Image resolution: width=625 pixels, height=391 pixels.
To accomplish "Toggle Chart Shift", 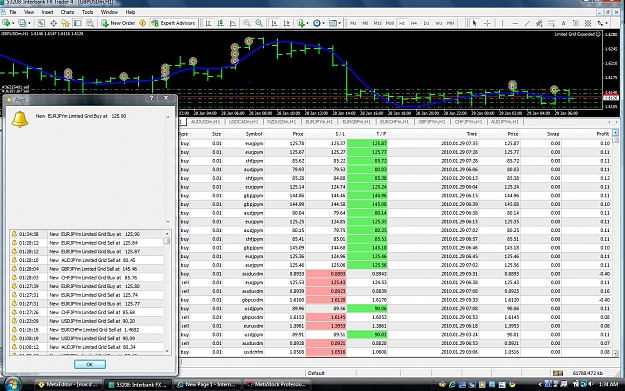I will point(287,23).
